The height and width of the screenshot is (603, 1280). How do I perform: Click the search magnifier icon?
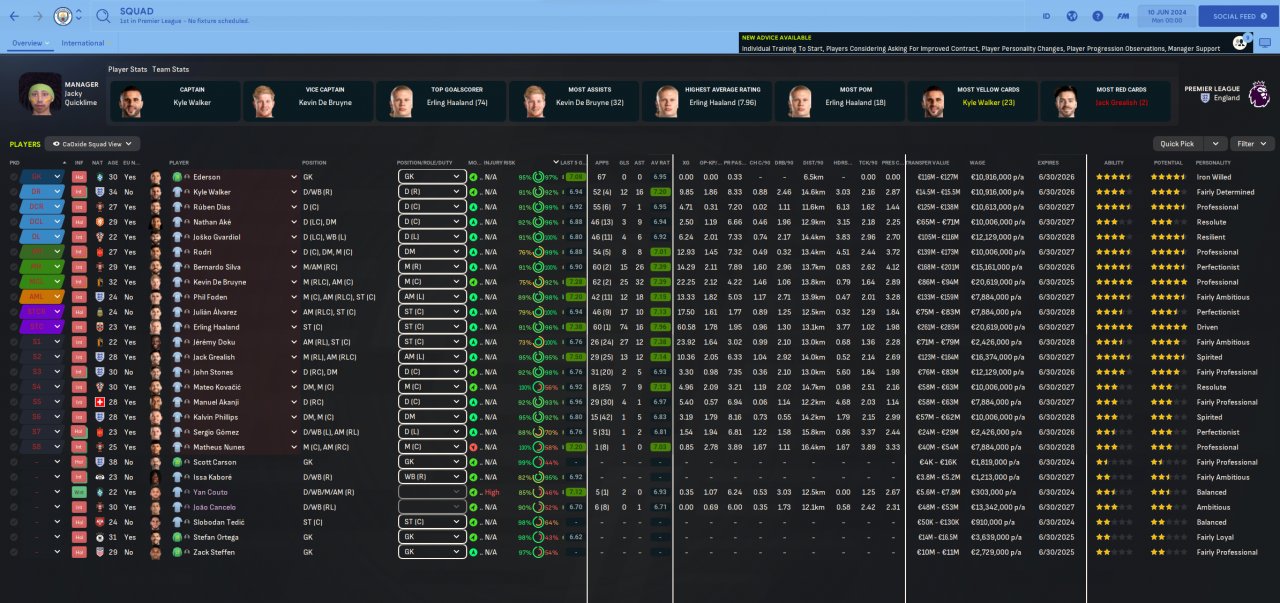(x=103, y=16)
